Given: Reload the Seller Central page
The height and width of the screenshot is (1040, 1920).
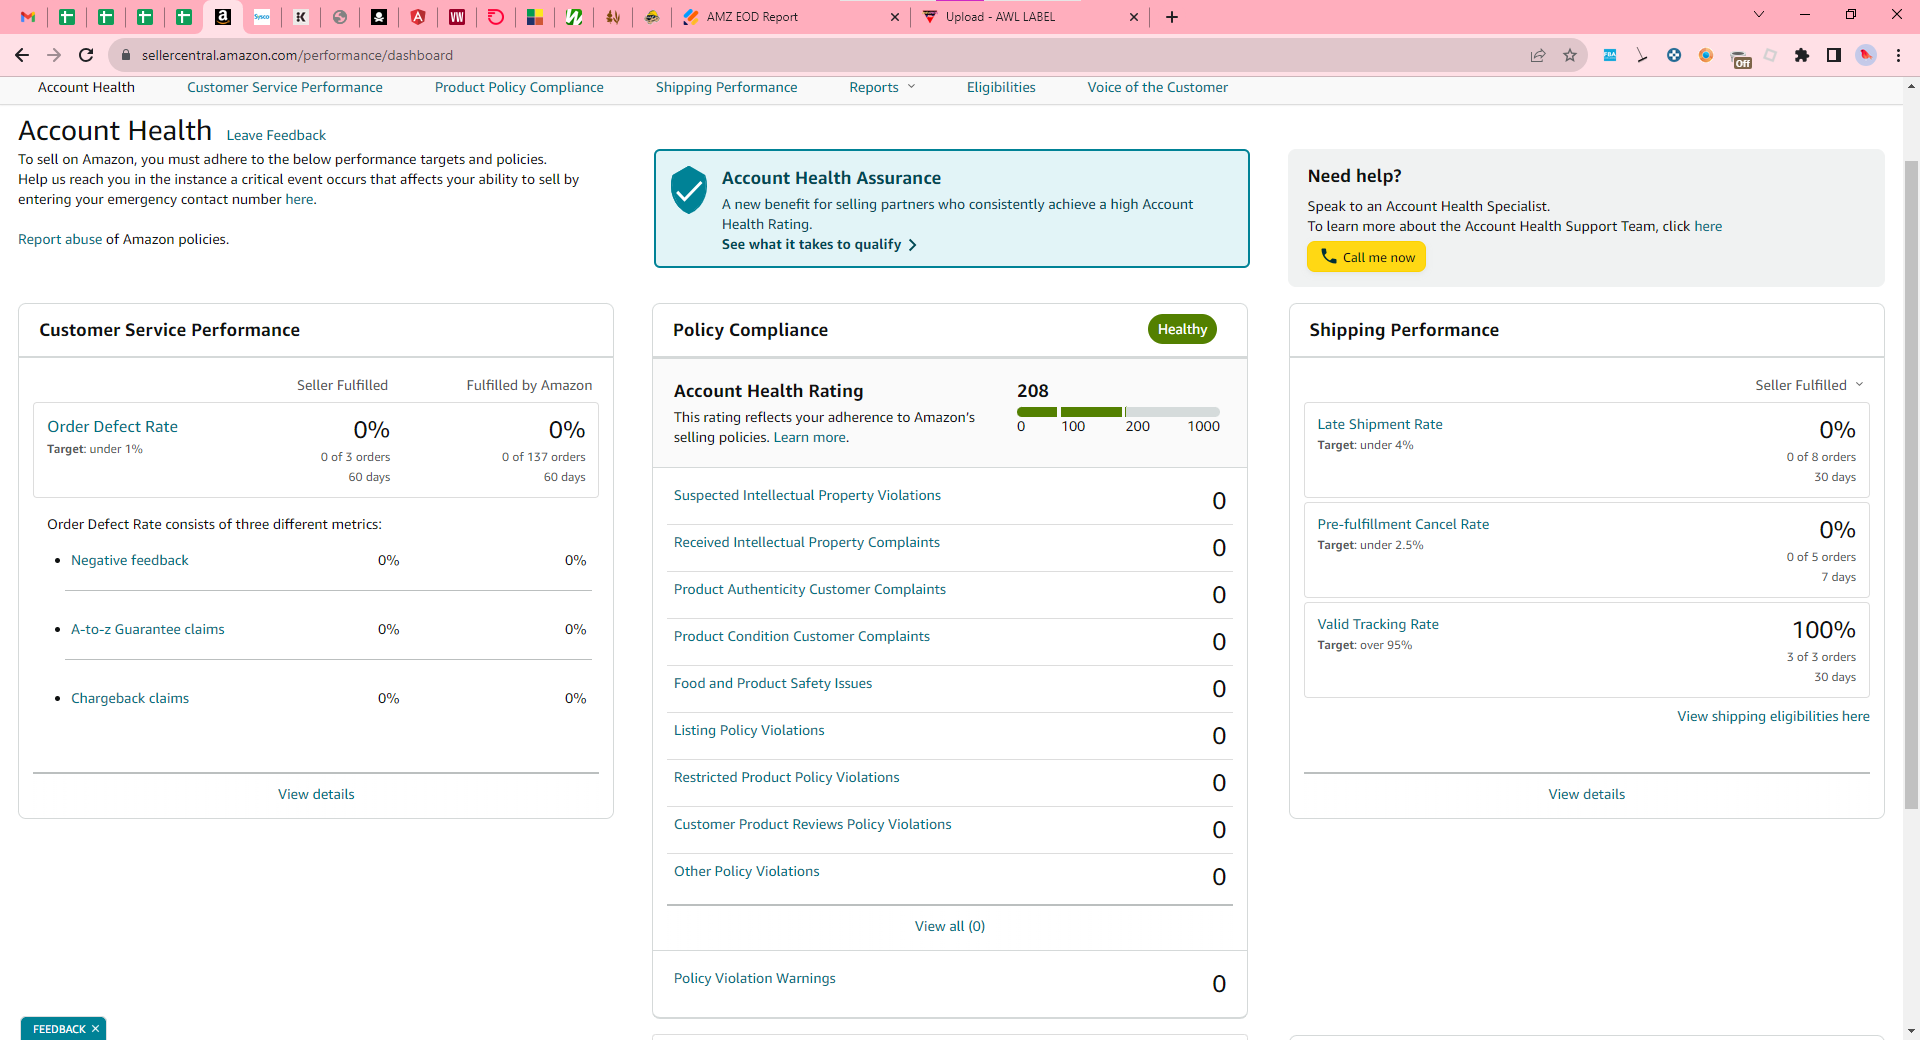Looking at the screenshot, I should click(86, 55).
